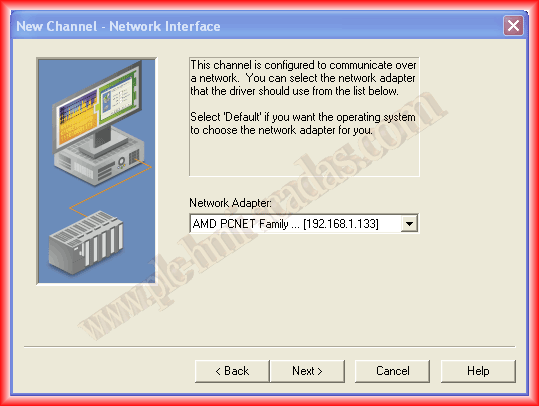Click the desktop computer base unit graphic
Screen dimensions: 539x406
click(x=99, y=159)
